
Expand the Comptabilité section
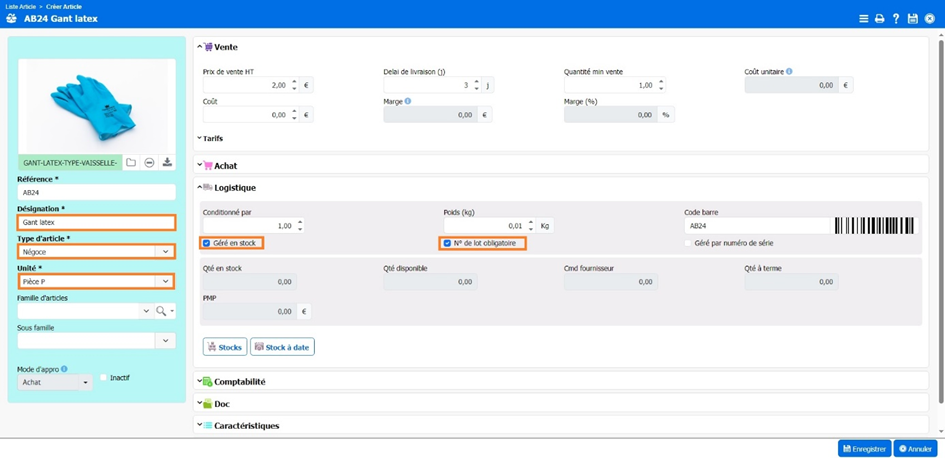(239, 382)
